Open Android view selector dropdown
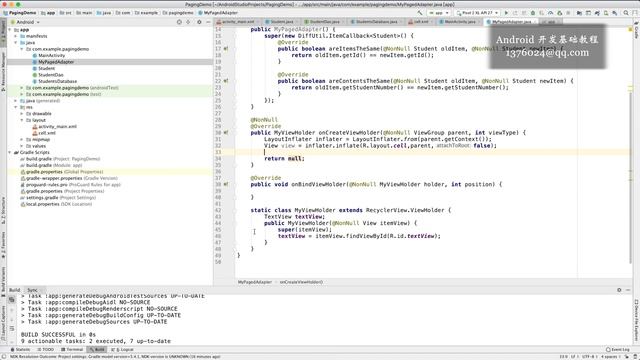640x360 pixels. pos(25,22)
